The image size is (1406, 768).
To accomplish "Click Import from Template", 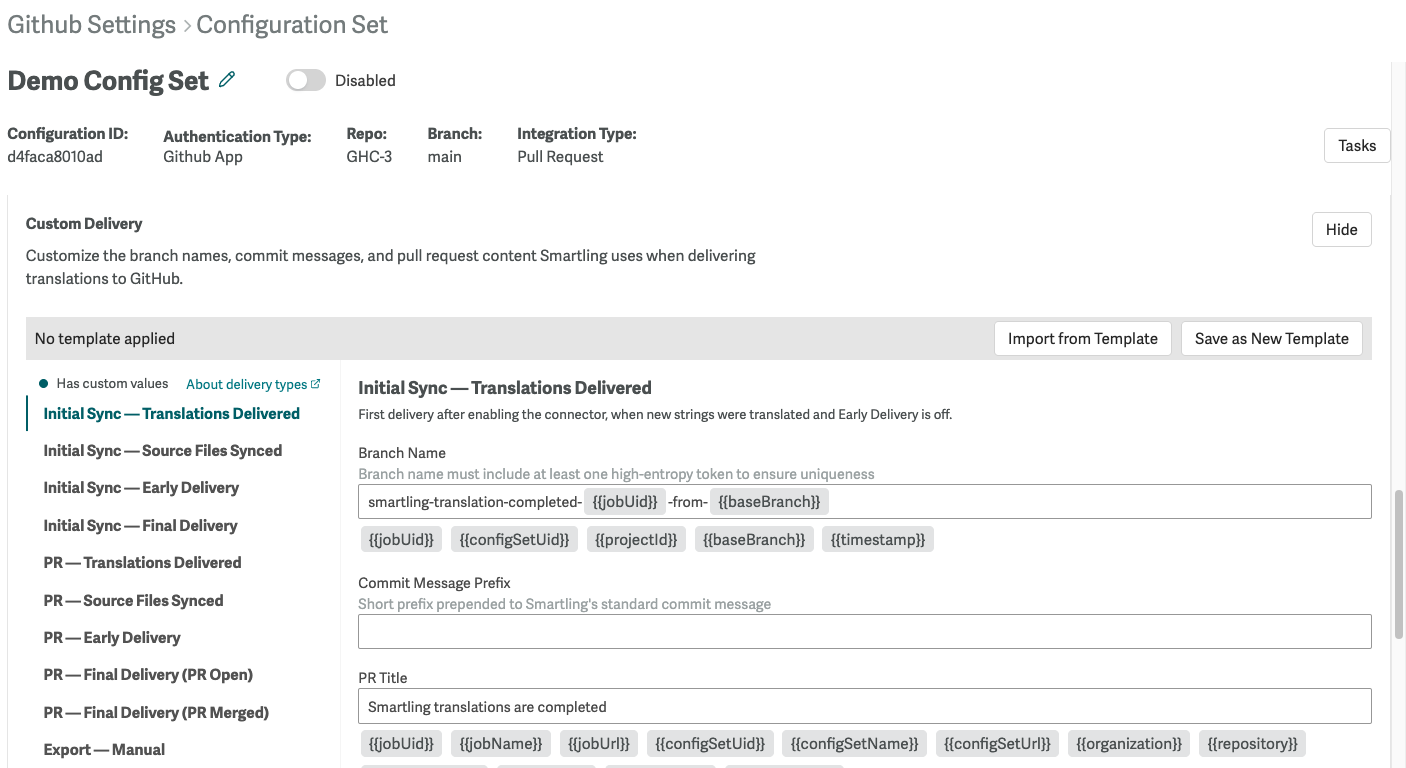I will point(1082,338).
